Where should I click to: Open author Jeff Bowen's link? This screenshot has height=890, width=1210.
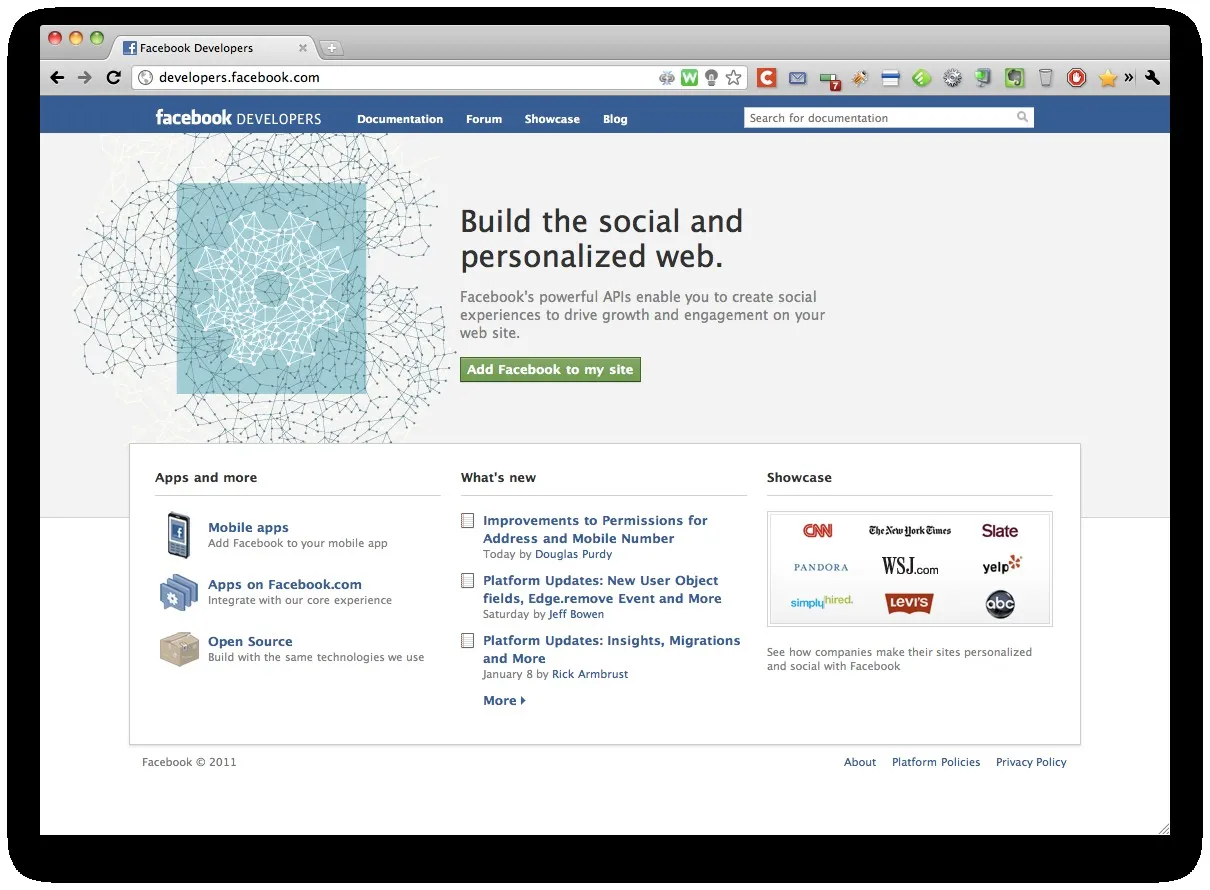coord(576,614)
